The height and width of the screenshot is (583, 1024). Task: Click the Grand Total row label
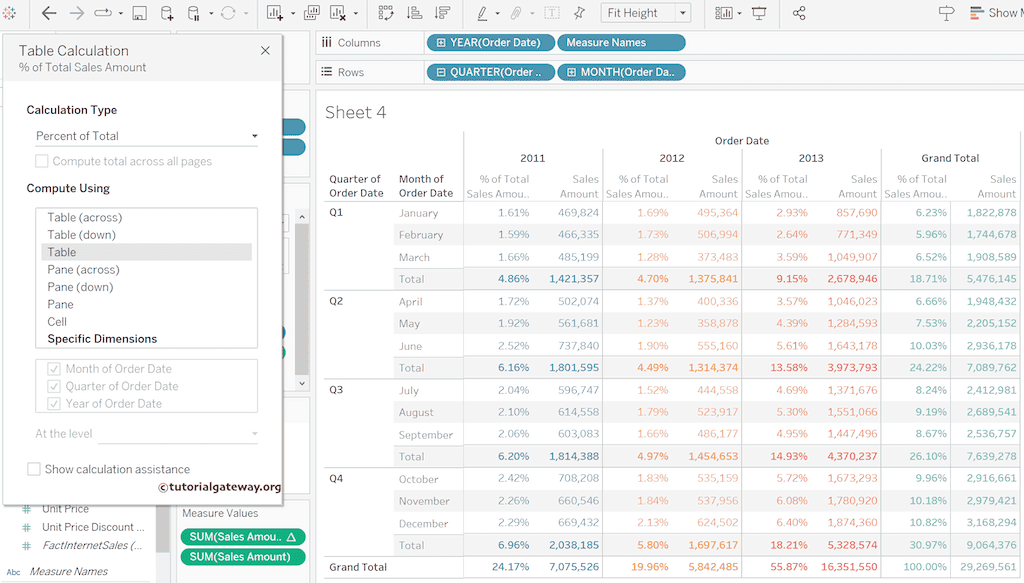coord(358,567)
